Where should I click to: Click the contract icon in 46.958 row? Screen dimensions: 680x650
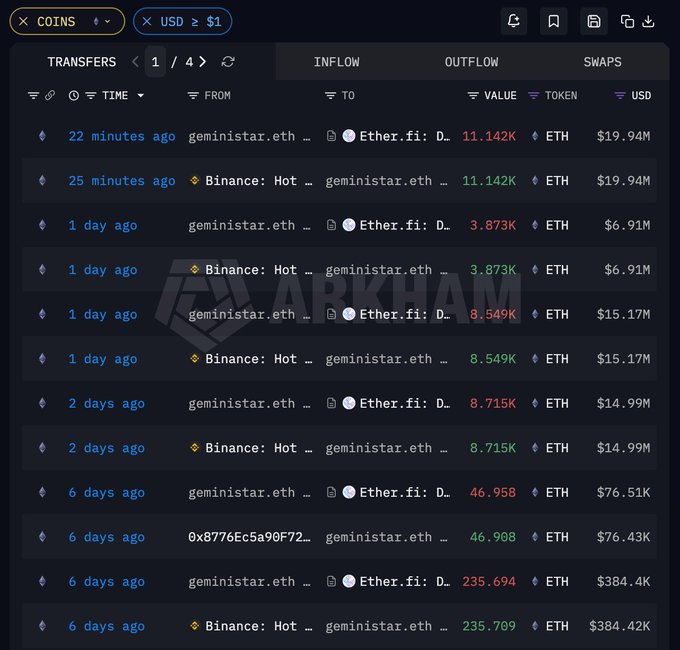tap(331, 493)
